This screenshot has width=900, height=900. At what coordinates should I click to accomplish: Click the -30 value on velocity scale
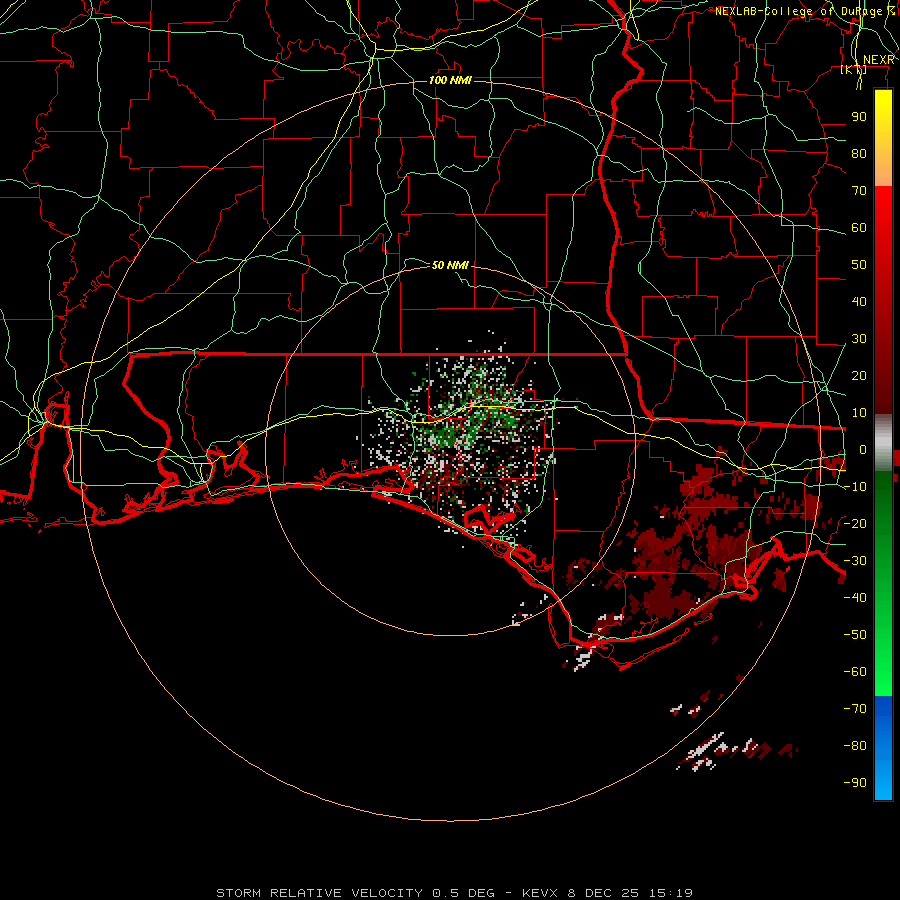coord(855,561)
